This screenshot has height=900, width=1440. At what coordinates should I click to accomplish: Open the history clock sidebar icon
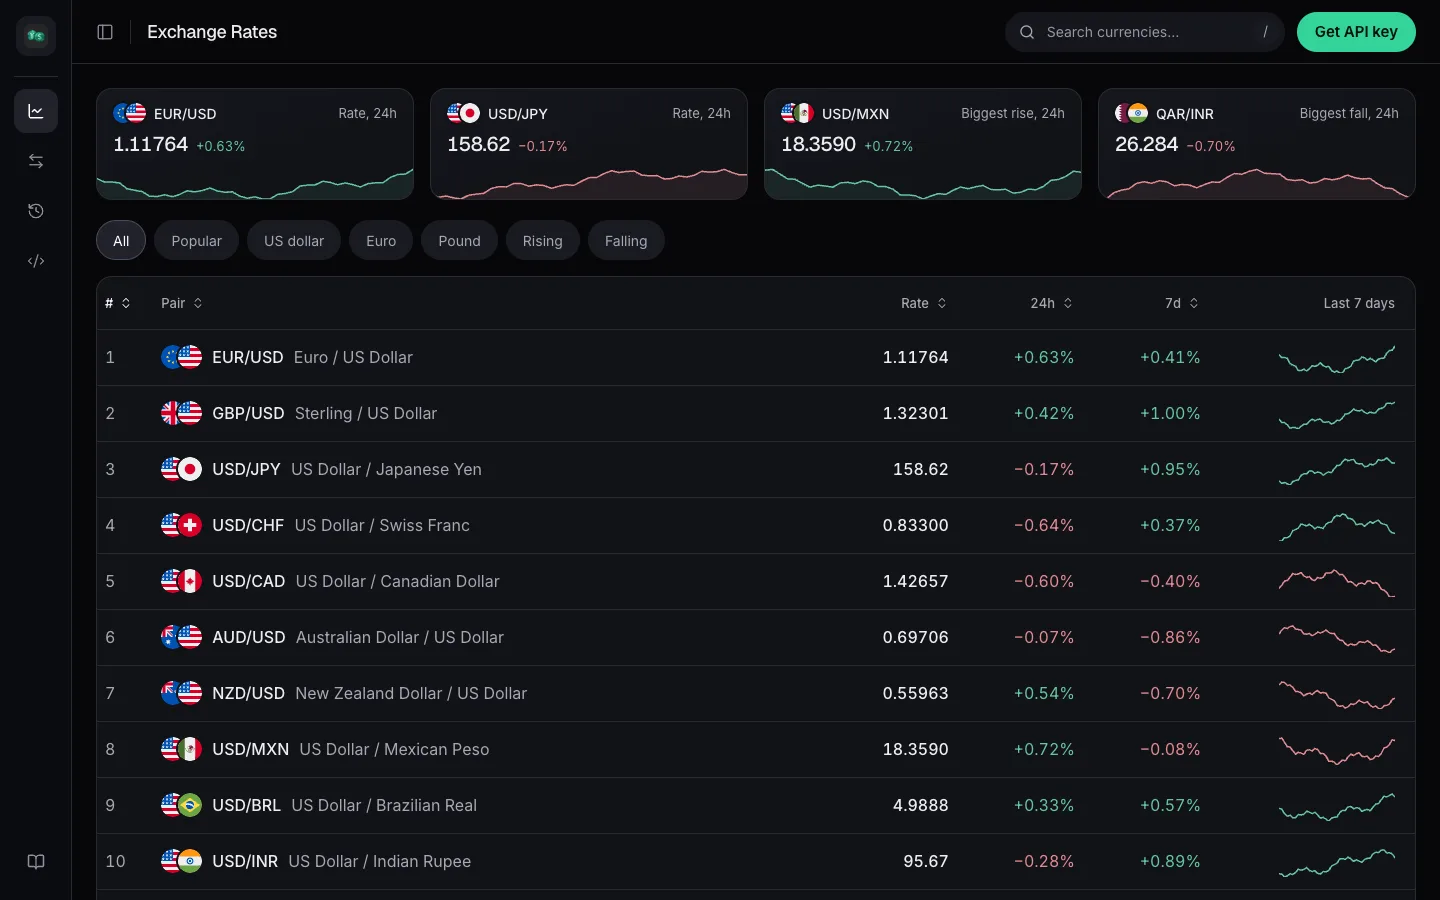36,211
